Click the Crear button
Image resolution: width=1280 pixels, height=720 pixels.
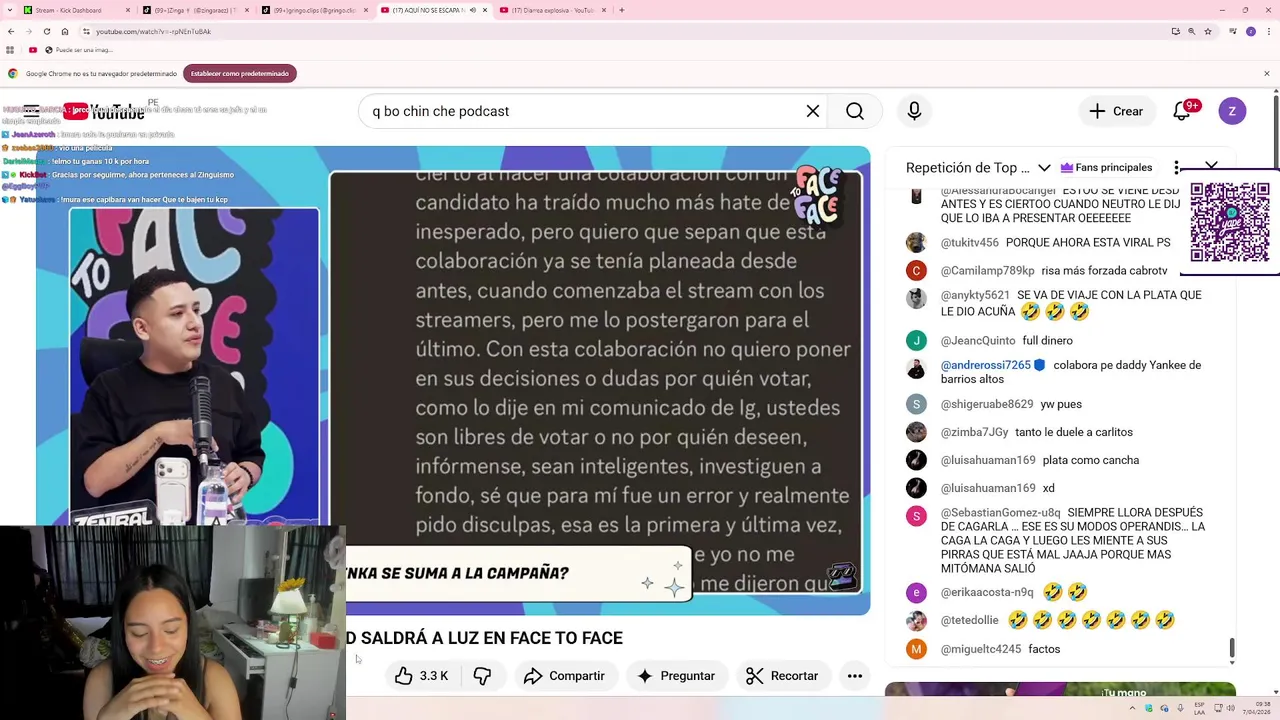coord(1116,111)
